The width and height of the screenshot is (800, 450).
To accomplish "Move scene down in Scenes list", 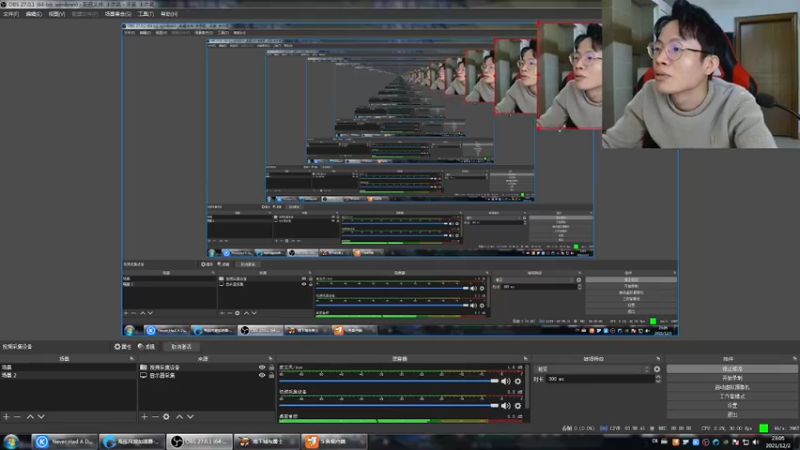I will (x=41, y=417).
